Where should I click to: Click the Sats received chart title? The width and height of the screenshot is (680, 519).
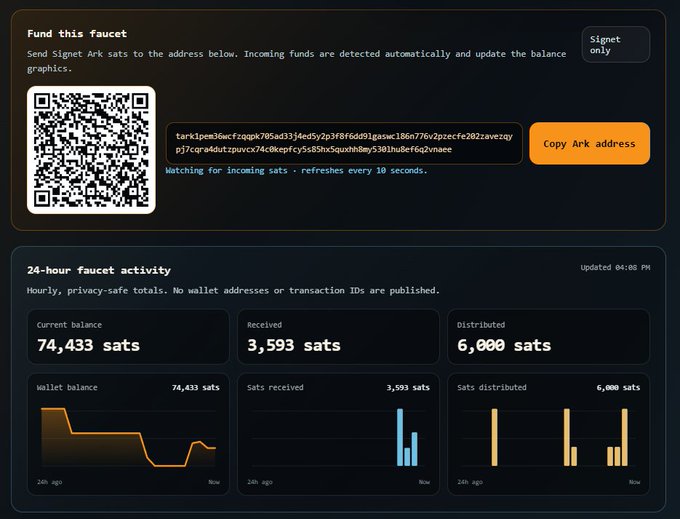coord(275,387)
